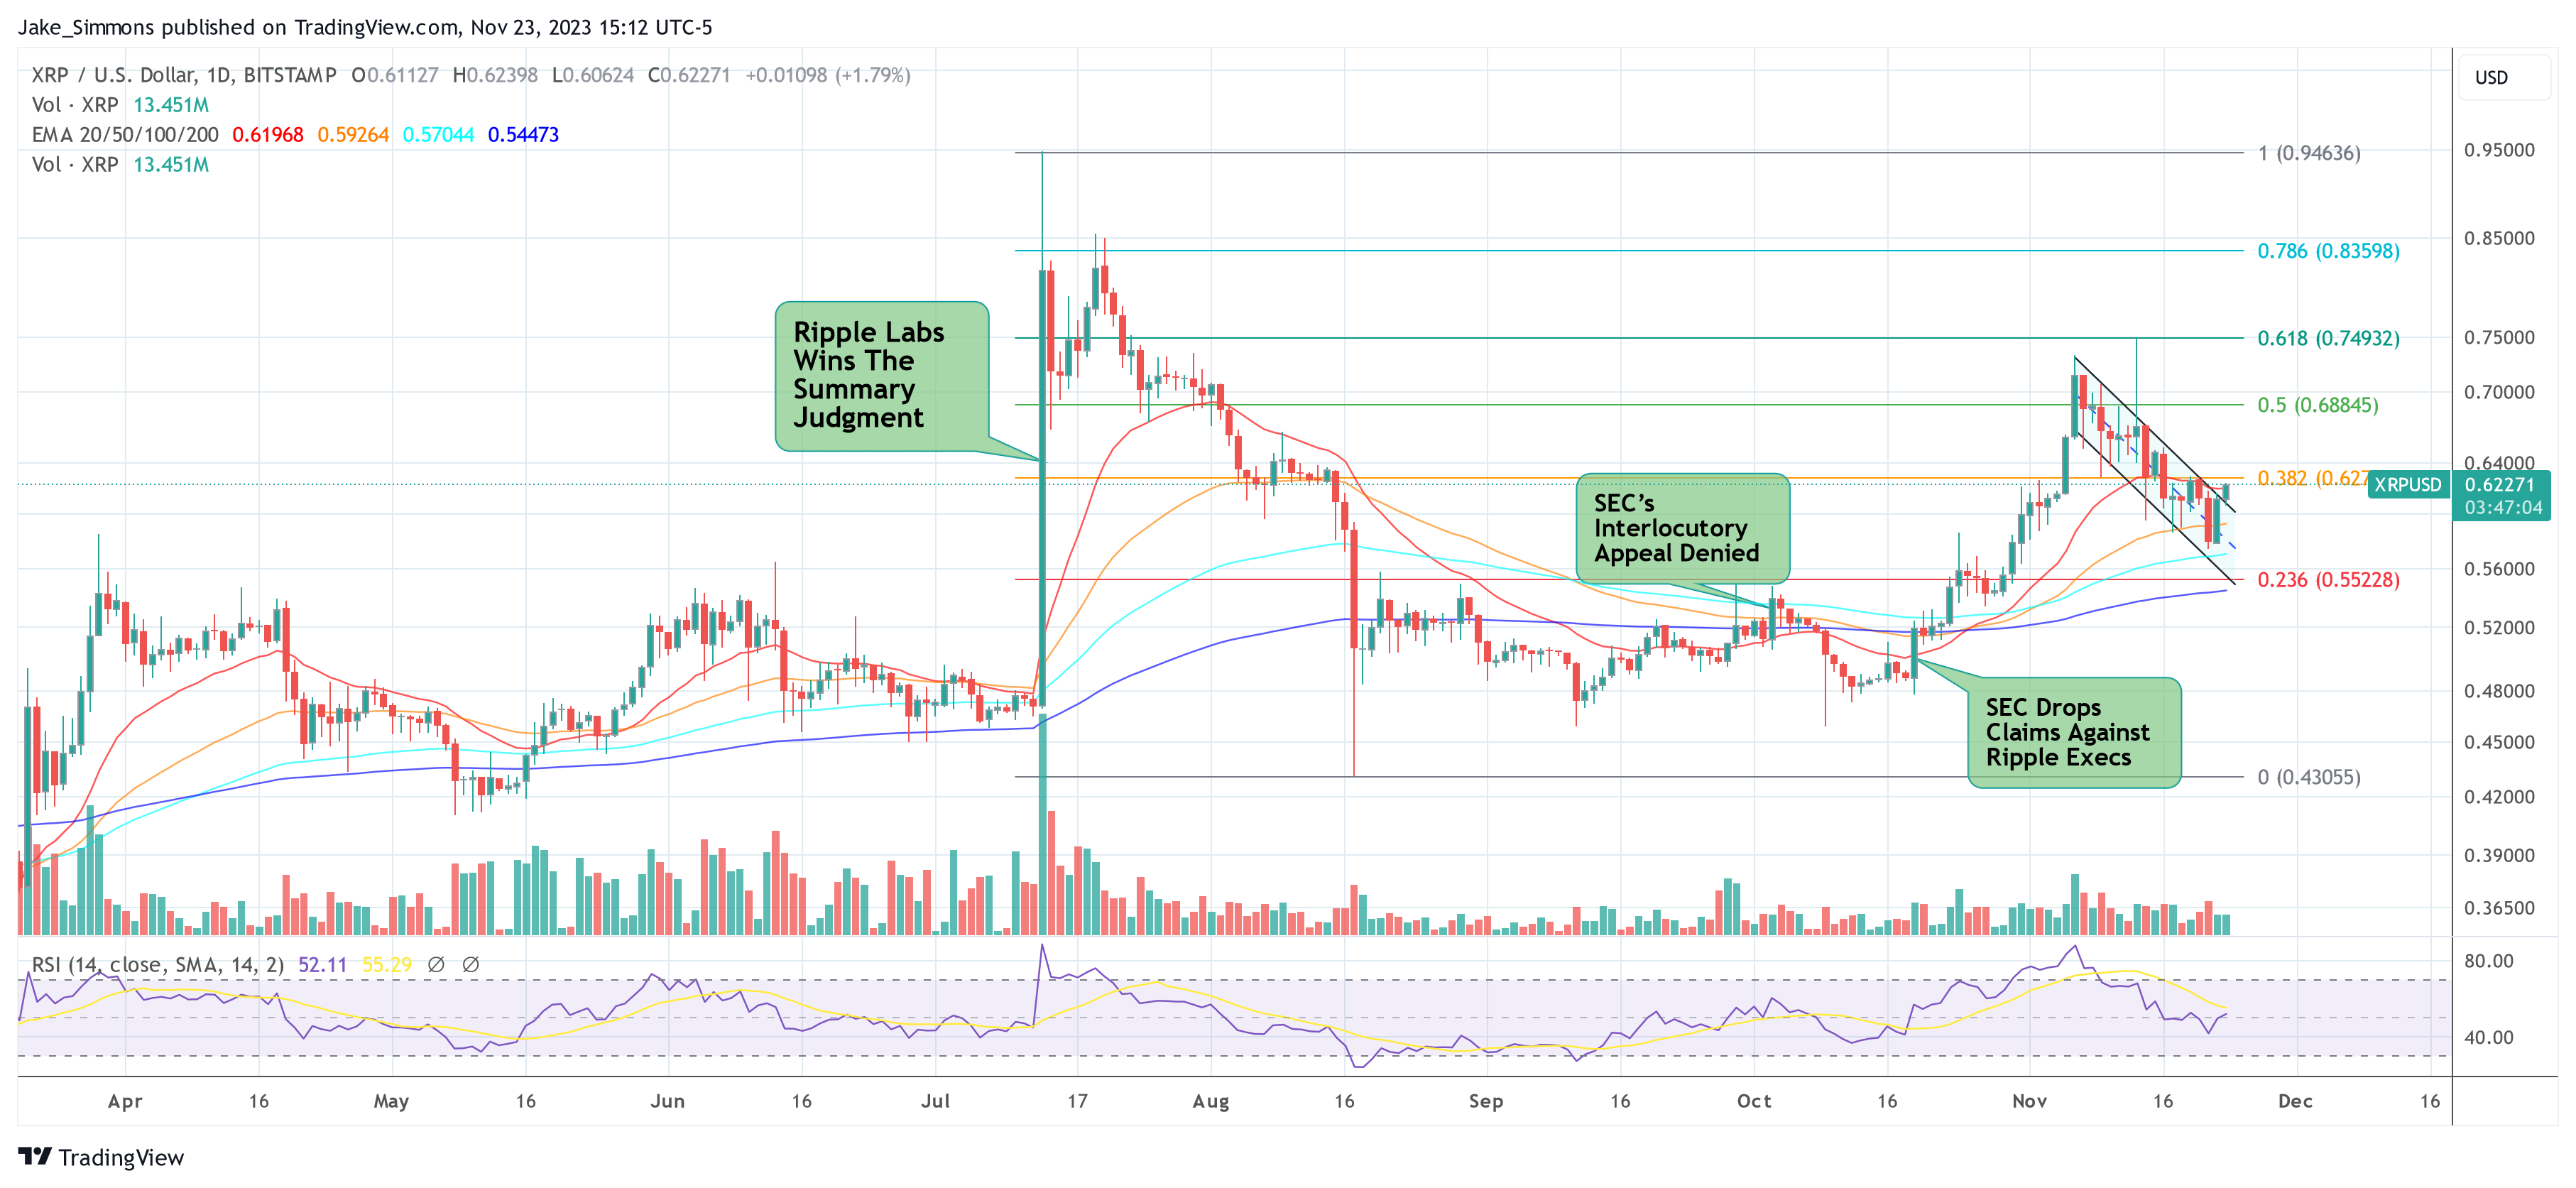This screenshot has width=2576, height=1188.
Task: Click the Jake_Simmons published header text
Action: [x=365, y=27]
